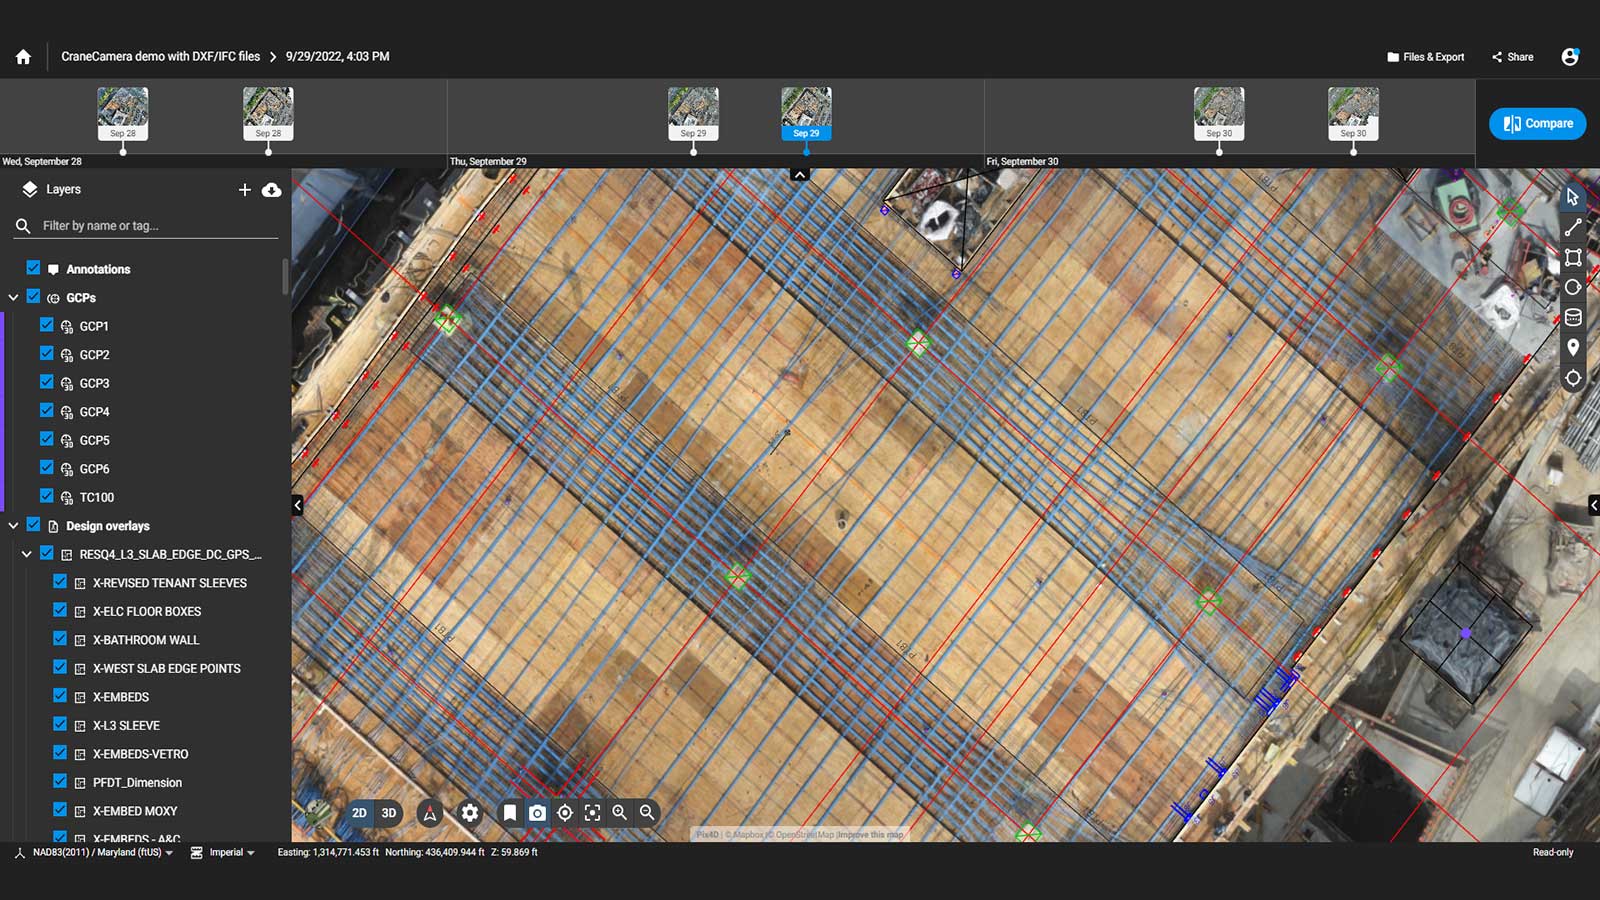The image size is (1600, 900).
Task: Select the first Sep 30 capture thumbnail
Action: (1219, 113)
